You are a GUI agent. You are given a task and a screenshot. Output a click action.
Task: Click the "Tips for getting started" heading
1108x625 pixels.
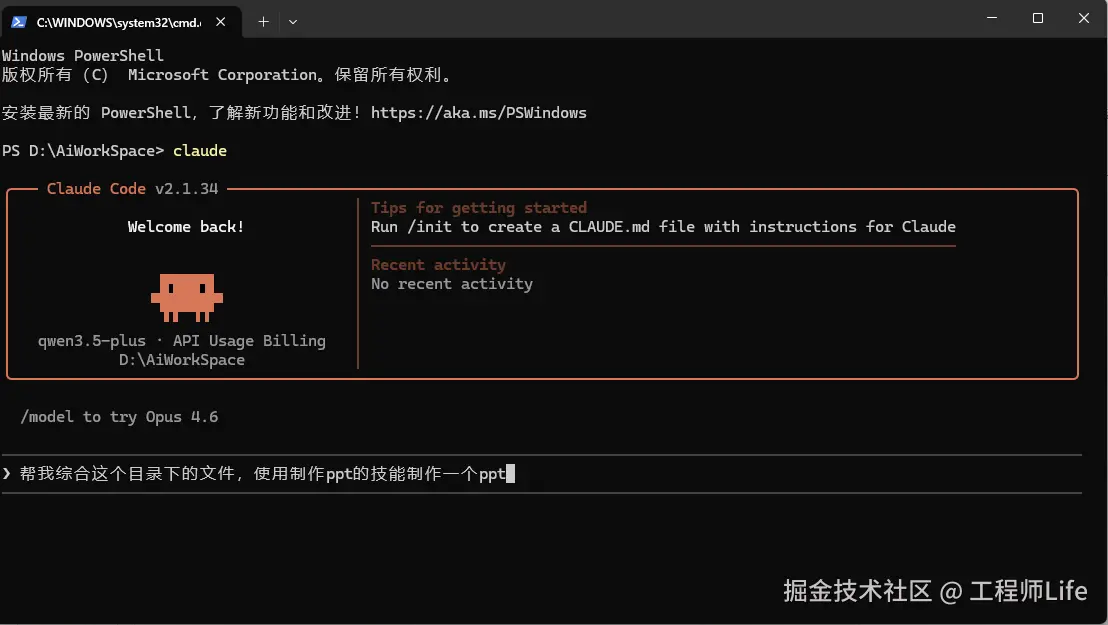pyautogui.click(x=478, y=208)
